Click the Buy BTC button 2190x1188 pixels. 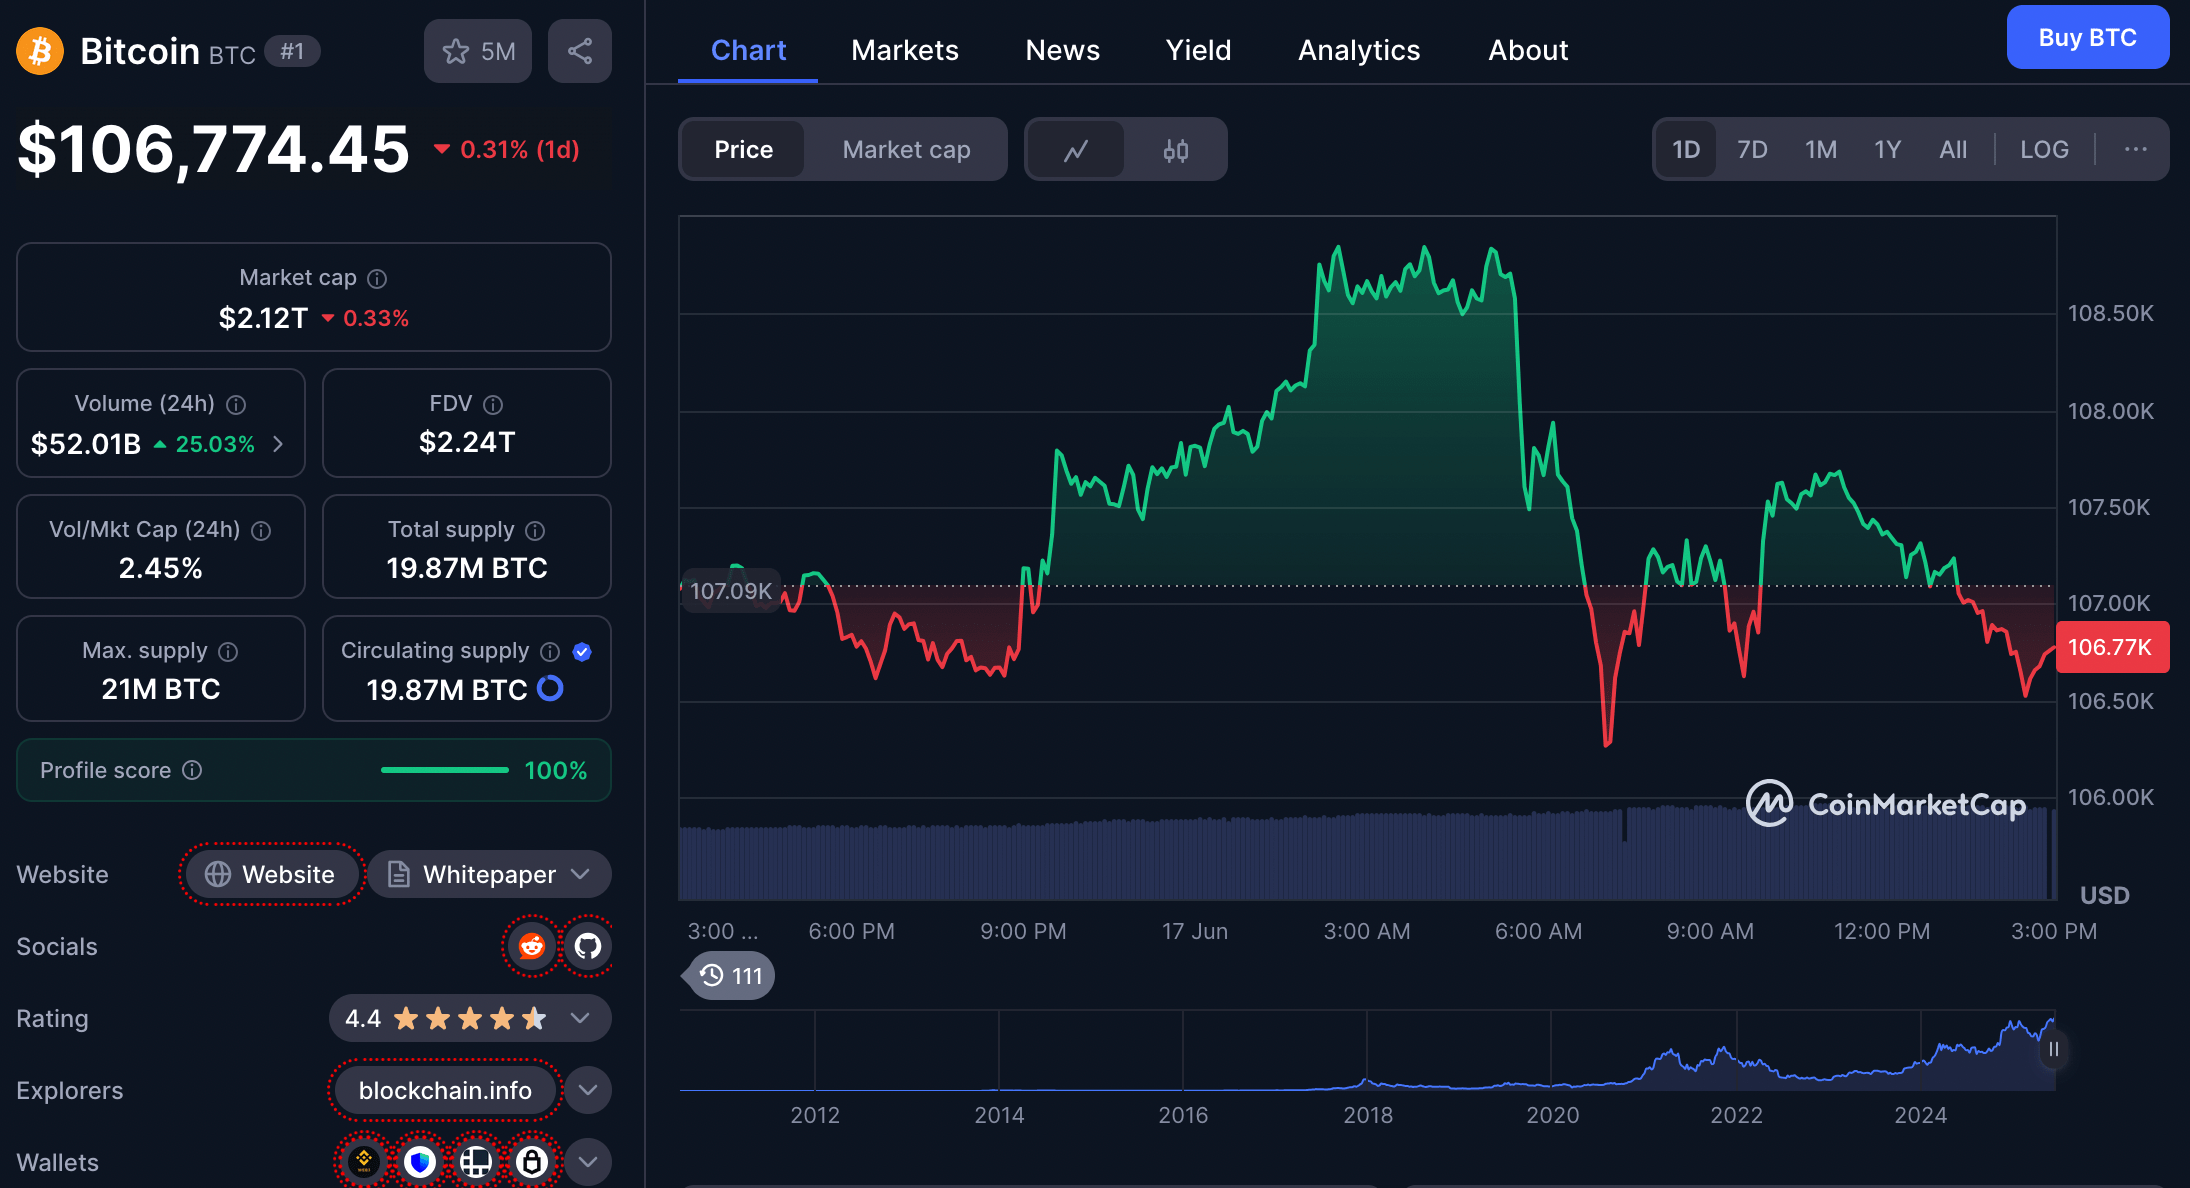(x=2087, y=38)
